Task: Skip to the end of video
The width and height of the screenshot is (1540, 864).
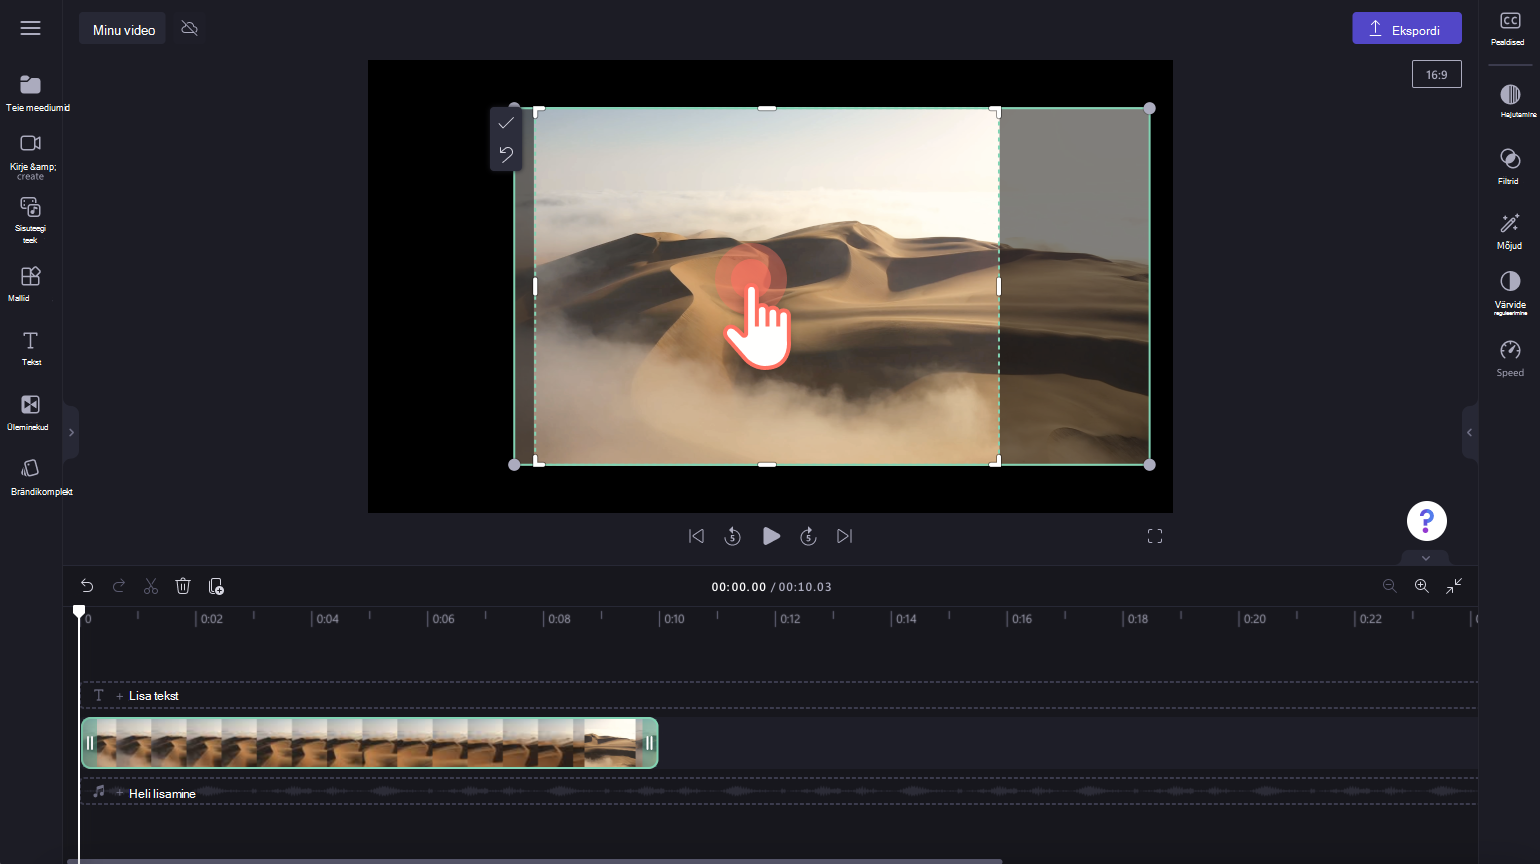Action: pos(845,536)
